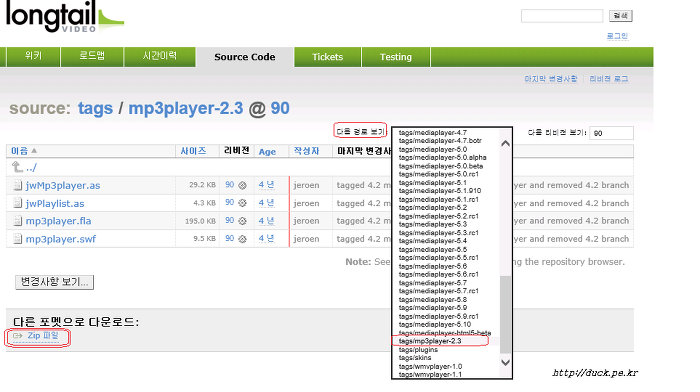The image size is (700, 392).
Task: Click the dropdown list scroll-up arrow
Action: (505, 143)
